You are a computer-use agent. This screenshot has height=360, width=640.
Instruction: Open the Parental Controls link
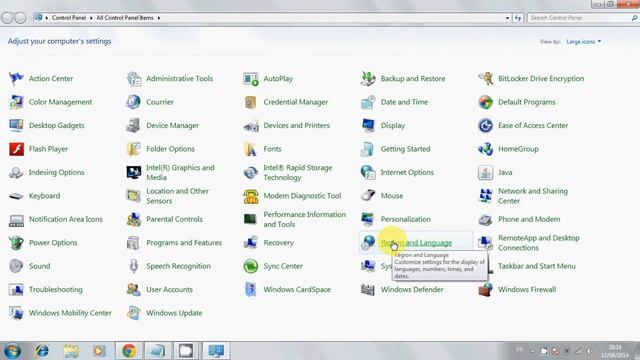(x=174, y=219)
